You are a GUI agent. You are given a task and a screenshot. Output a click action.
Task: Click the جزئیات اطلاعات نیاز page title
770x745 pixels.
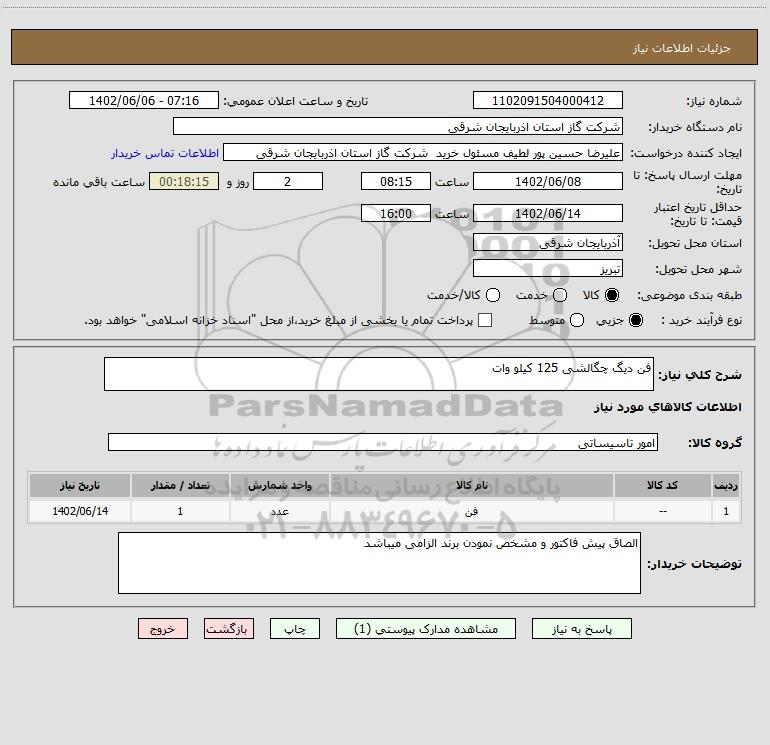(x=681, y=48)
